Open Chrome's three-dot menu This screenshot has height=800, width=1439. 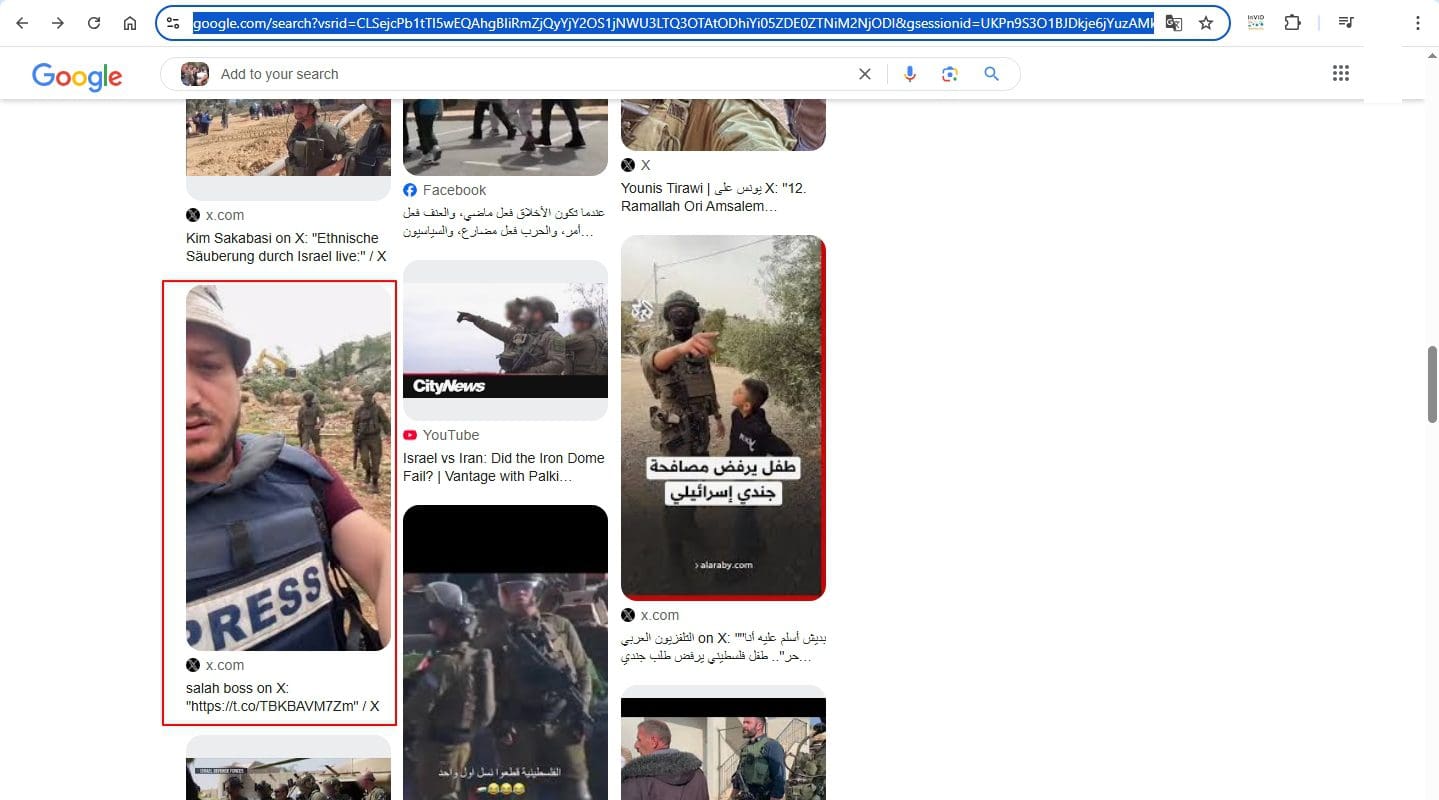point(1417,23)
